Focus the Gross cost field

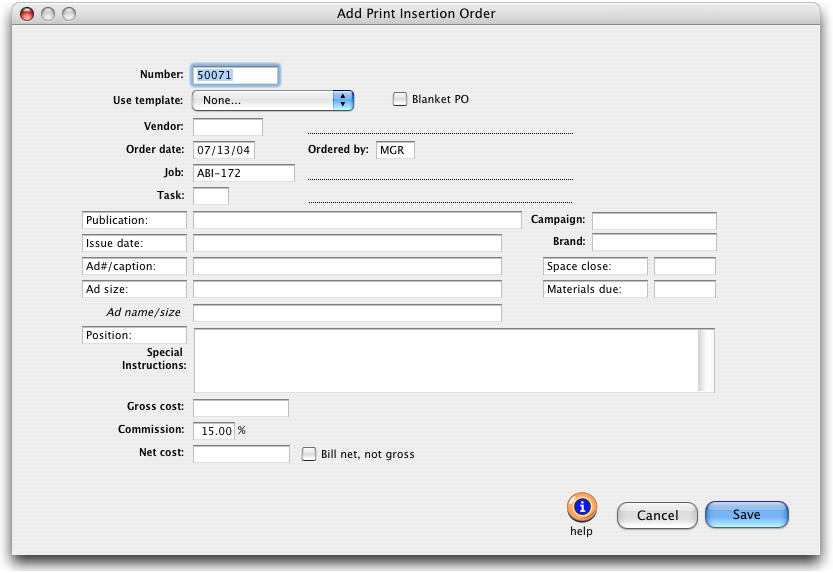click(x=240, y=408)
